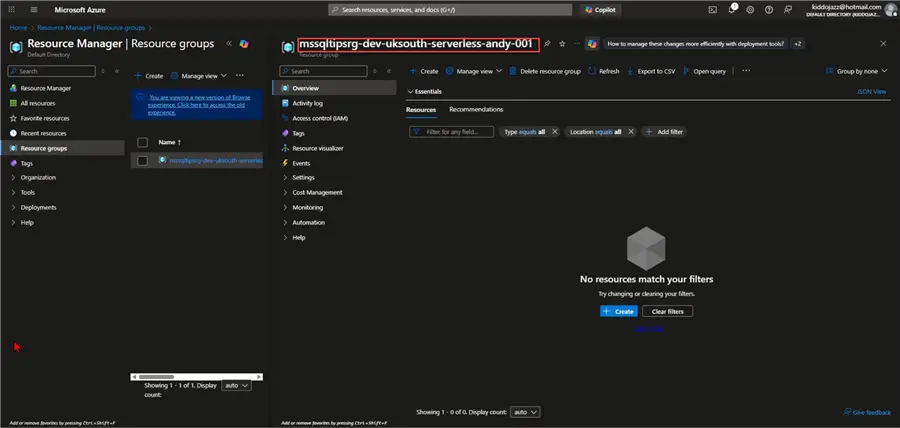
Task: Open more options ellipsis next to star
Action: (577, 44)
